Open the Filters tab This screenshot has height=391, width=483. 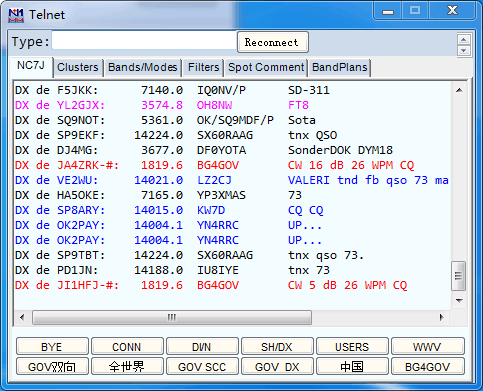[203, 67]
